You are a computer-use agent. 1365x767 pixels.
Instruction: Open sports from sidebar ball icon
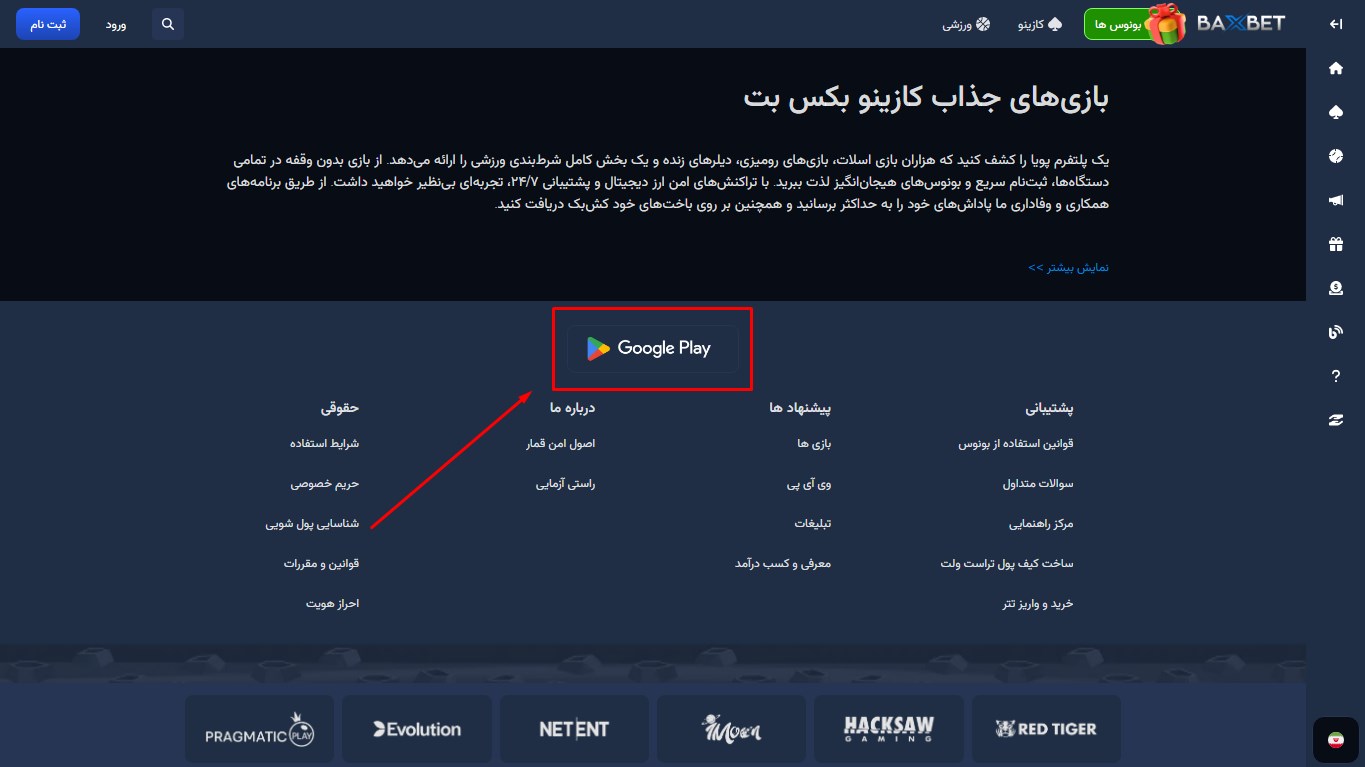pos(1335,156)
